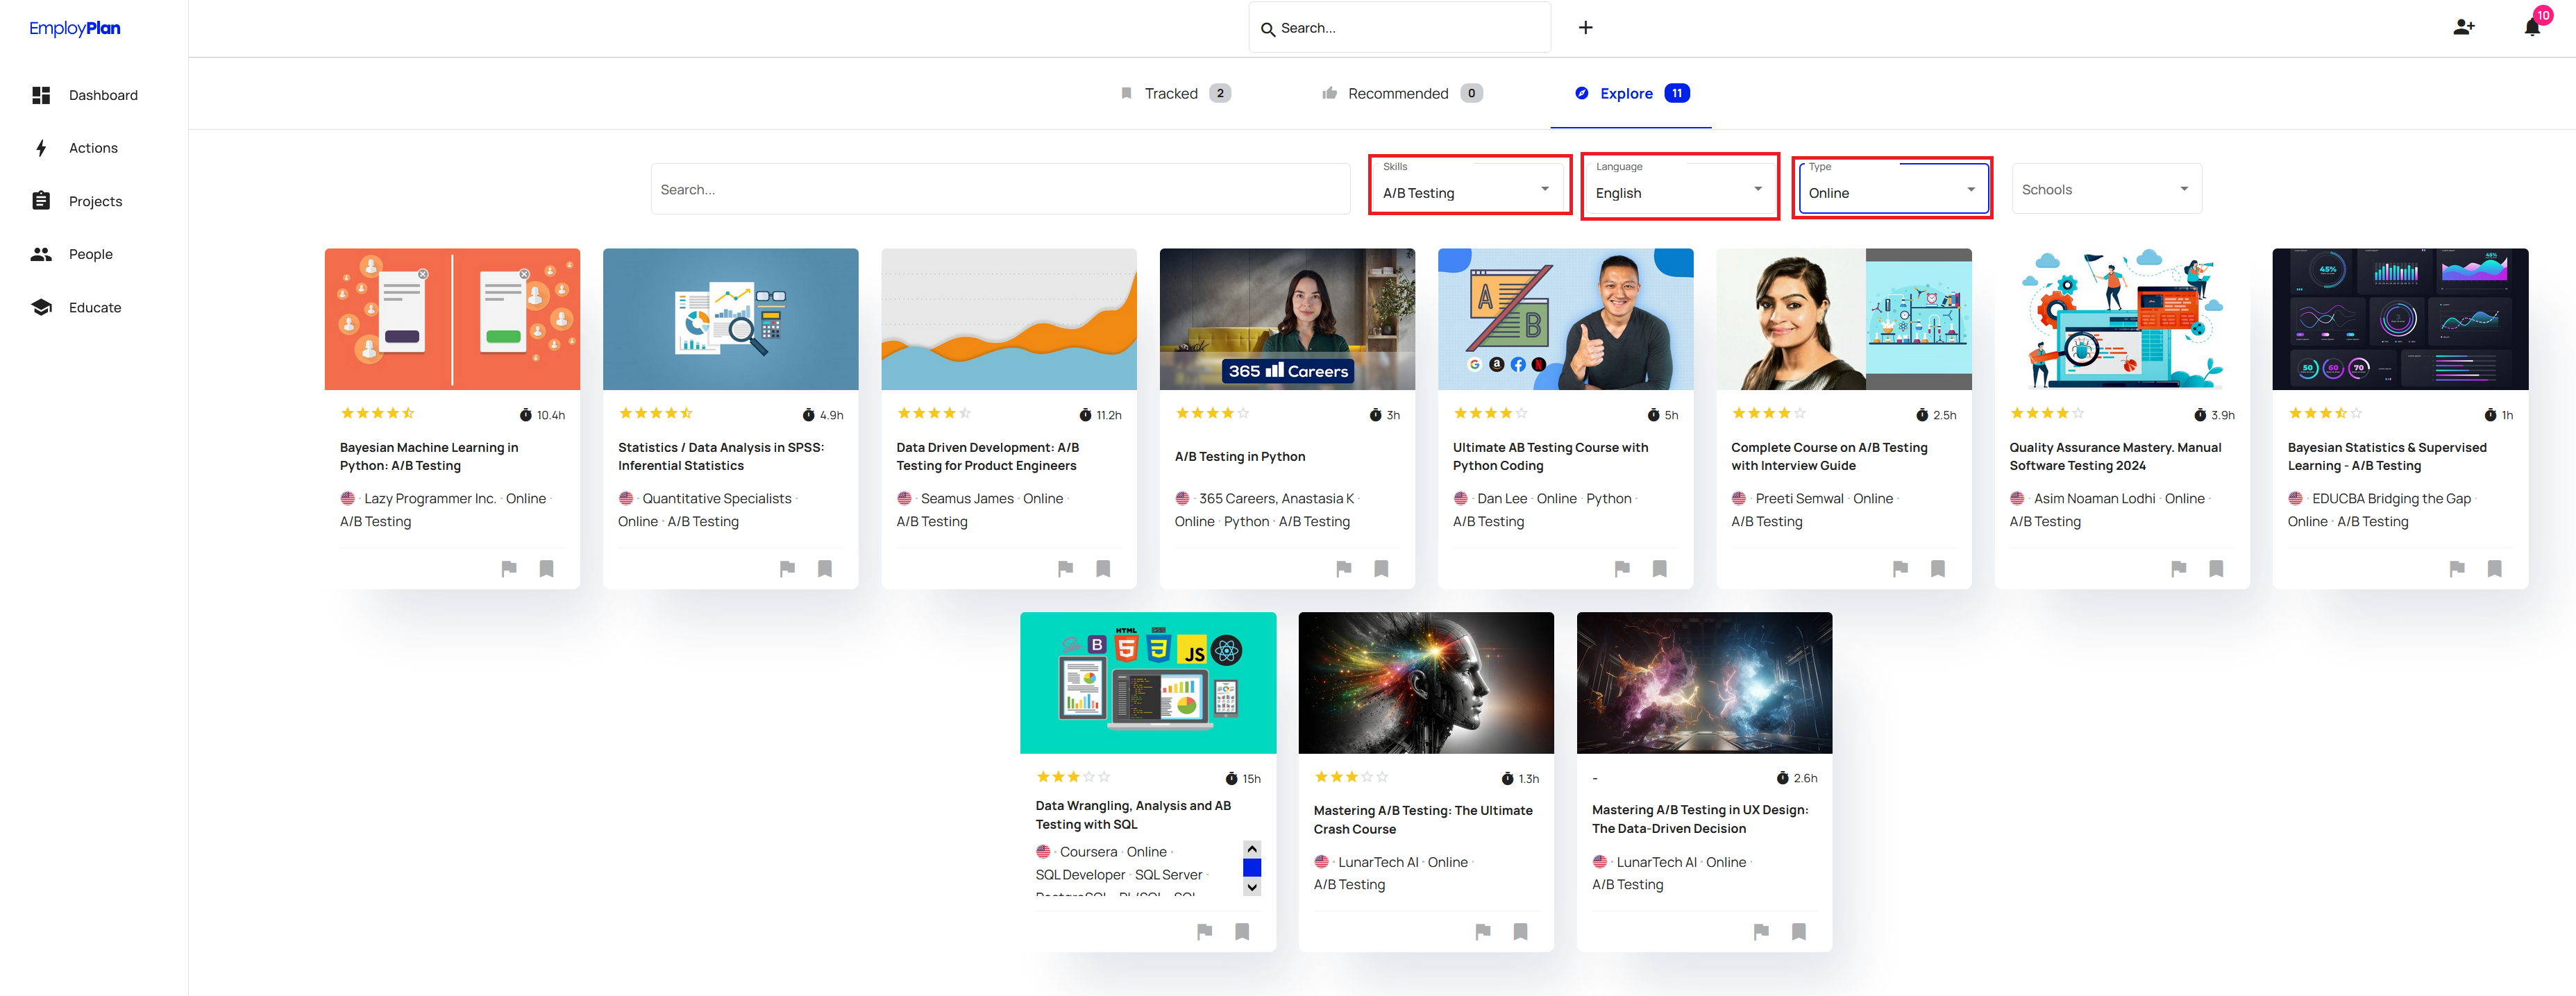2576x996 pixels.
Task: Open the Bayesian Machine Learning in Python title
Action: tap(429, 457)
